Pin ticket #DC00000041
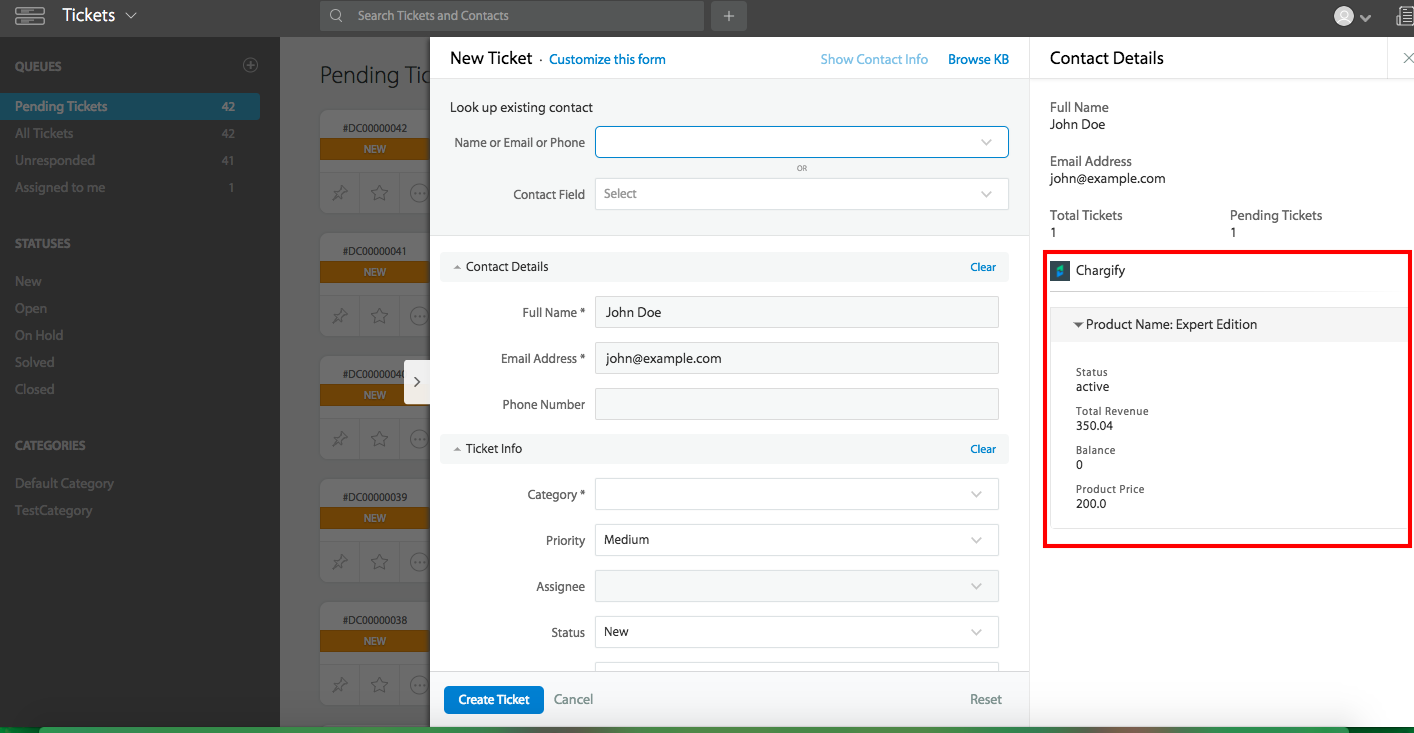Screen dimensions: 1414x733 pos(340,316)
